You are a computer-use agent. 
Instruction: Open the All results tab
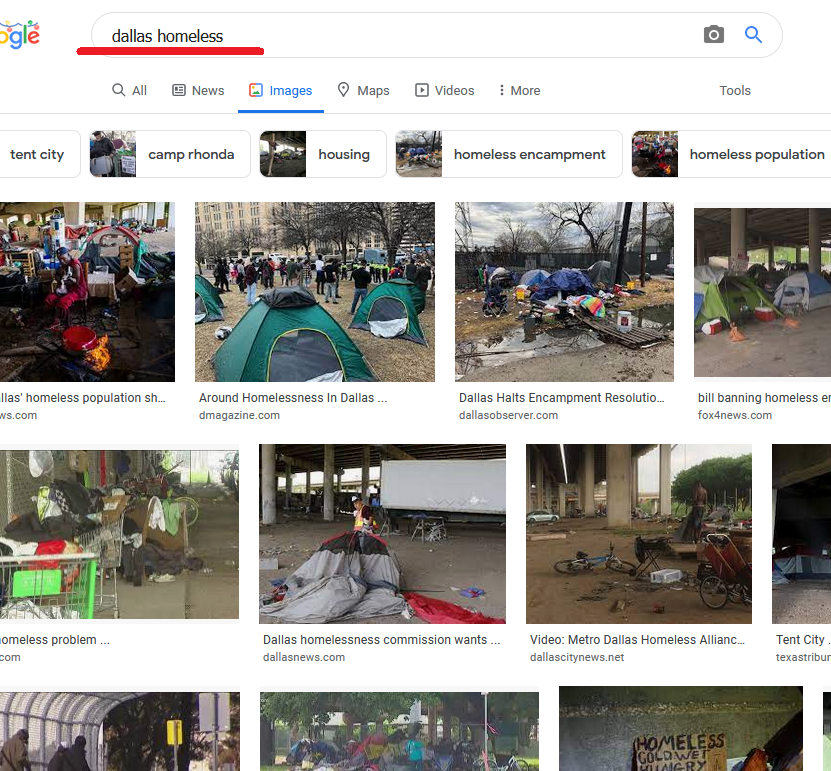coord(129,90)
